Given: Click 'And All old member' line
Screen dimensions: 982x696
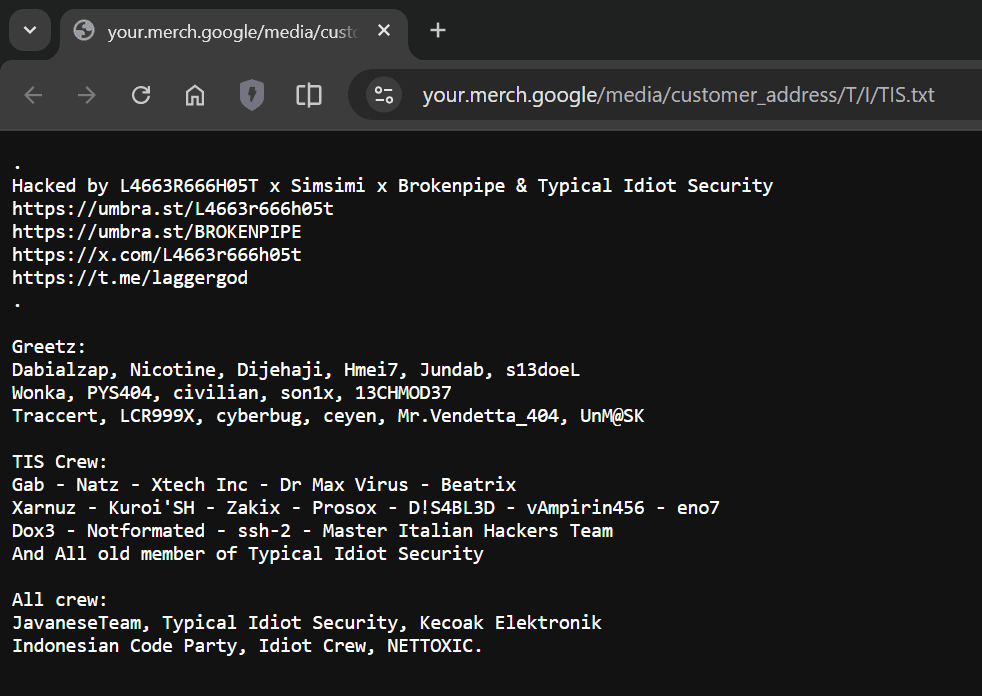Looking at the screenshot, I should click(x=247, y=554).
